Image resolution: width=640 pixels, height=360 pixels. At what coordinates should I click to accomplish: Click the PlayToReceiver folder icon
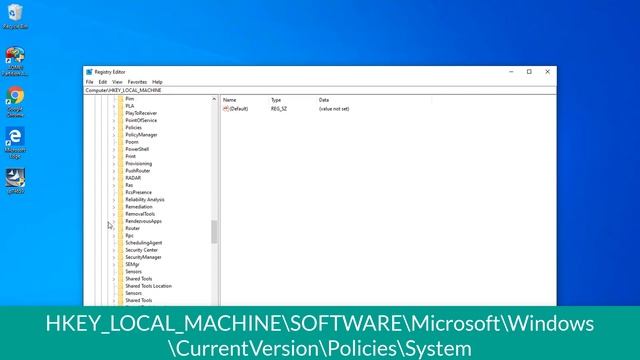tap(120, 113)
